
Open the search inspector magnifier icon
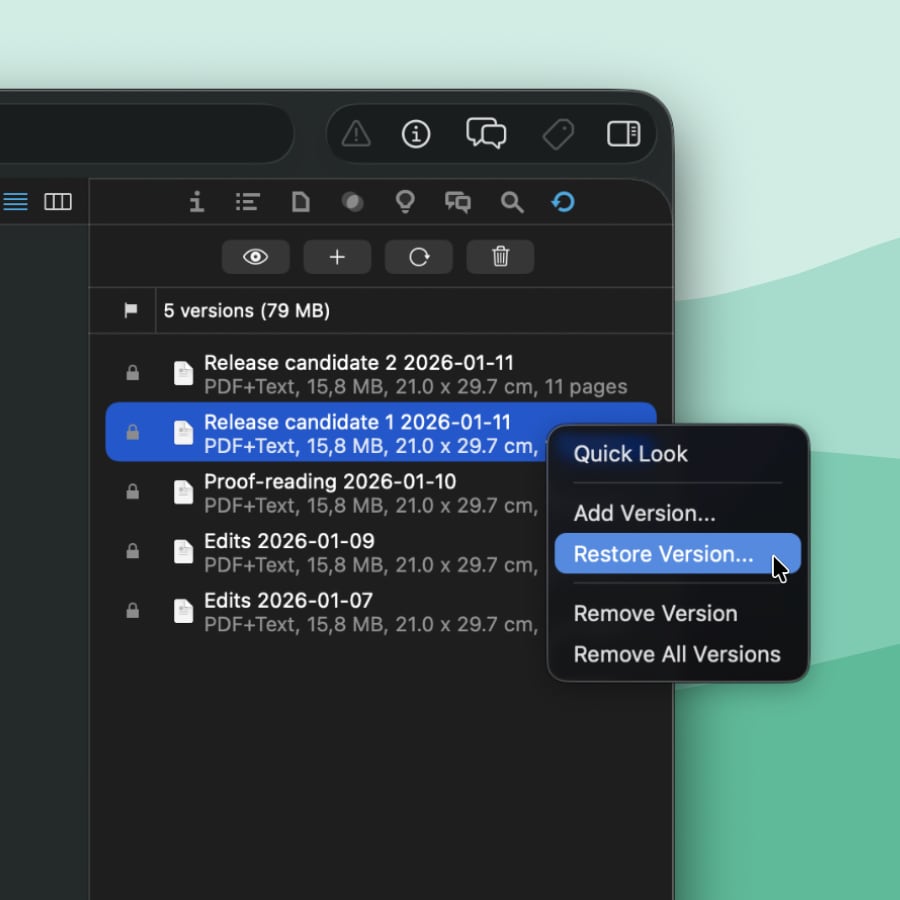(512, 203)
